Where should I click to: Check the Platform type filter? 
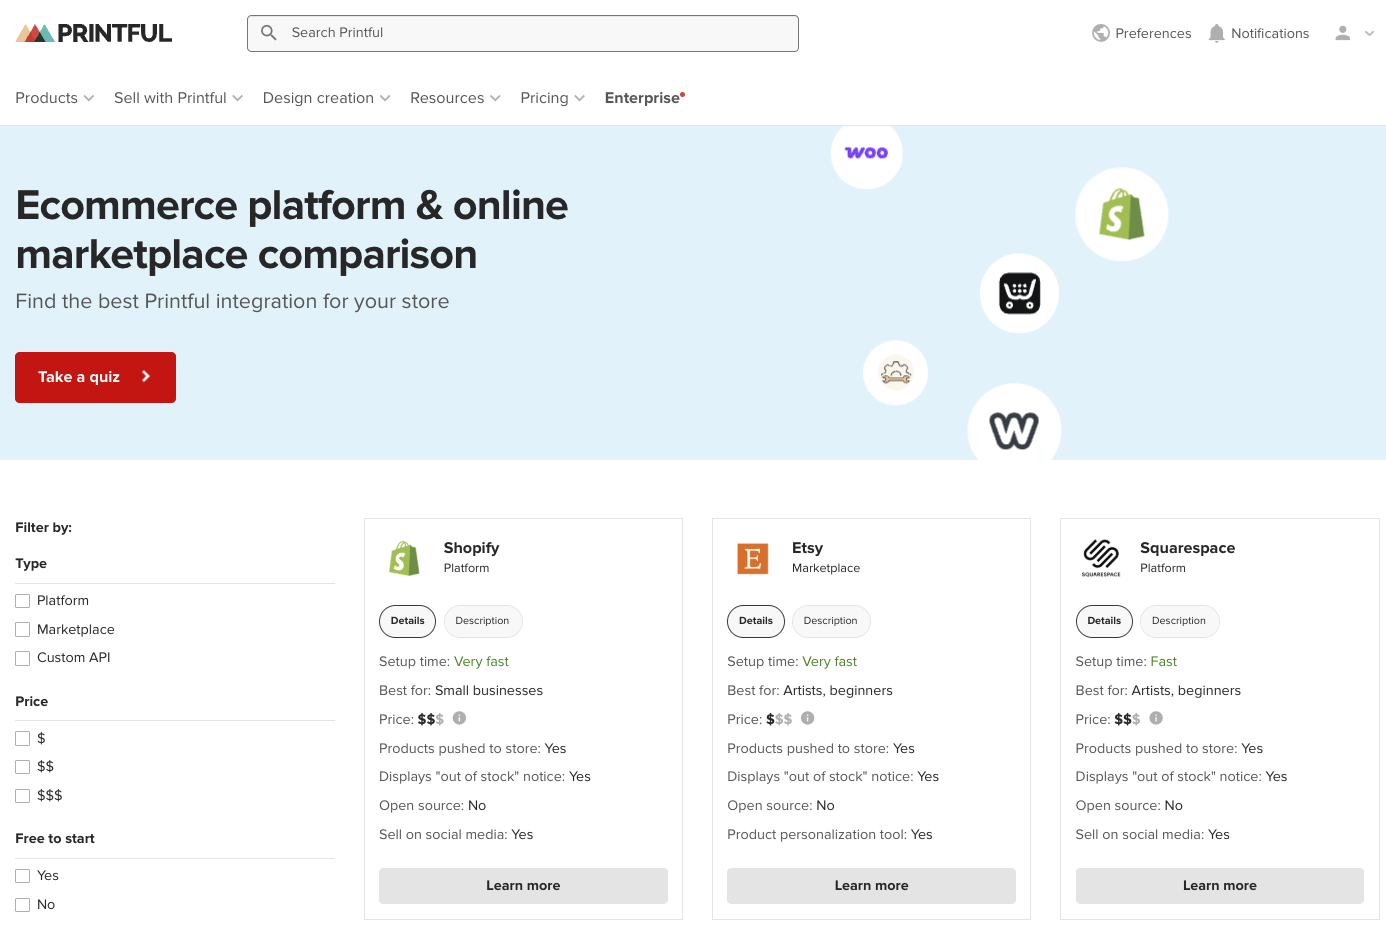[x=23, y=601]
